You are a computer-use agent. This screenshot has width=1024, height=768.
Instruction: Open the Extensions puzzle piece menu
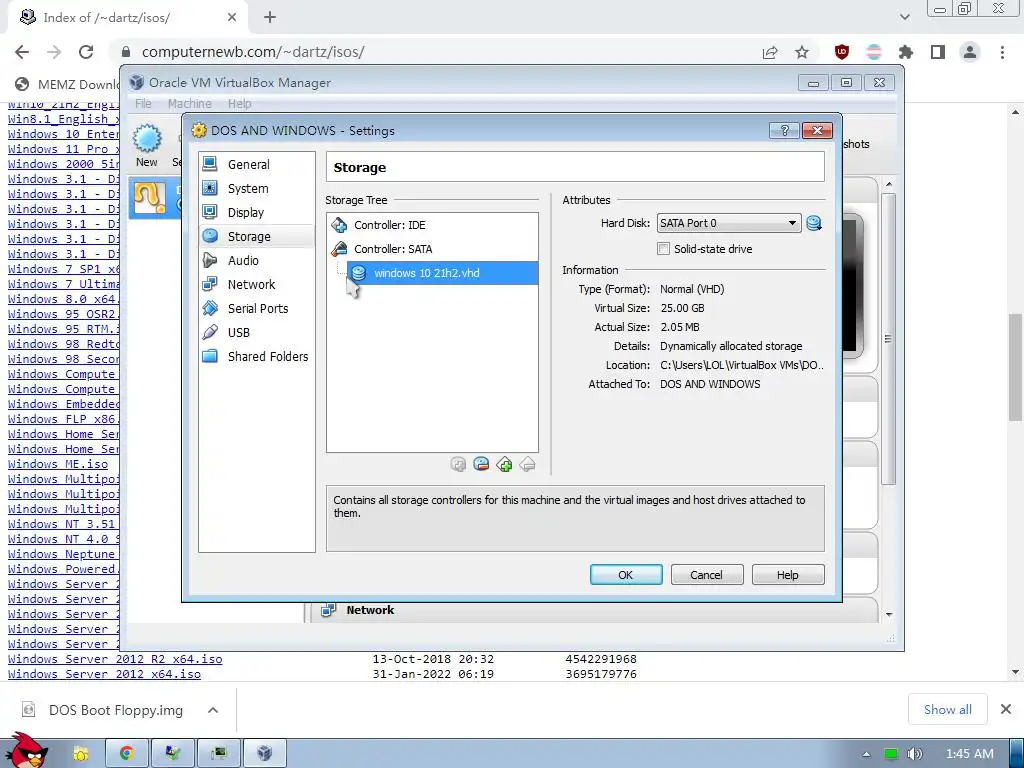[x=906, y=52]
